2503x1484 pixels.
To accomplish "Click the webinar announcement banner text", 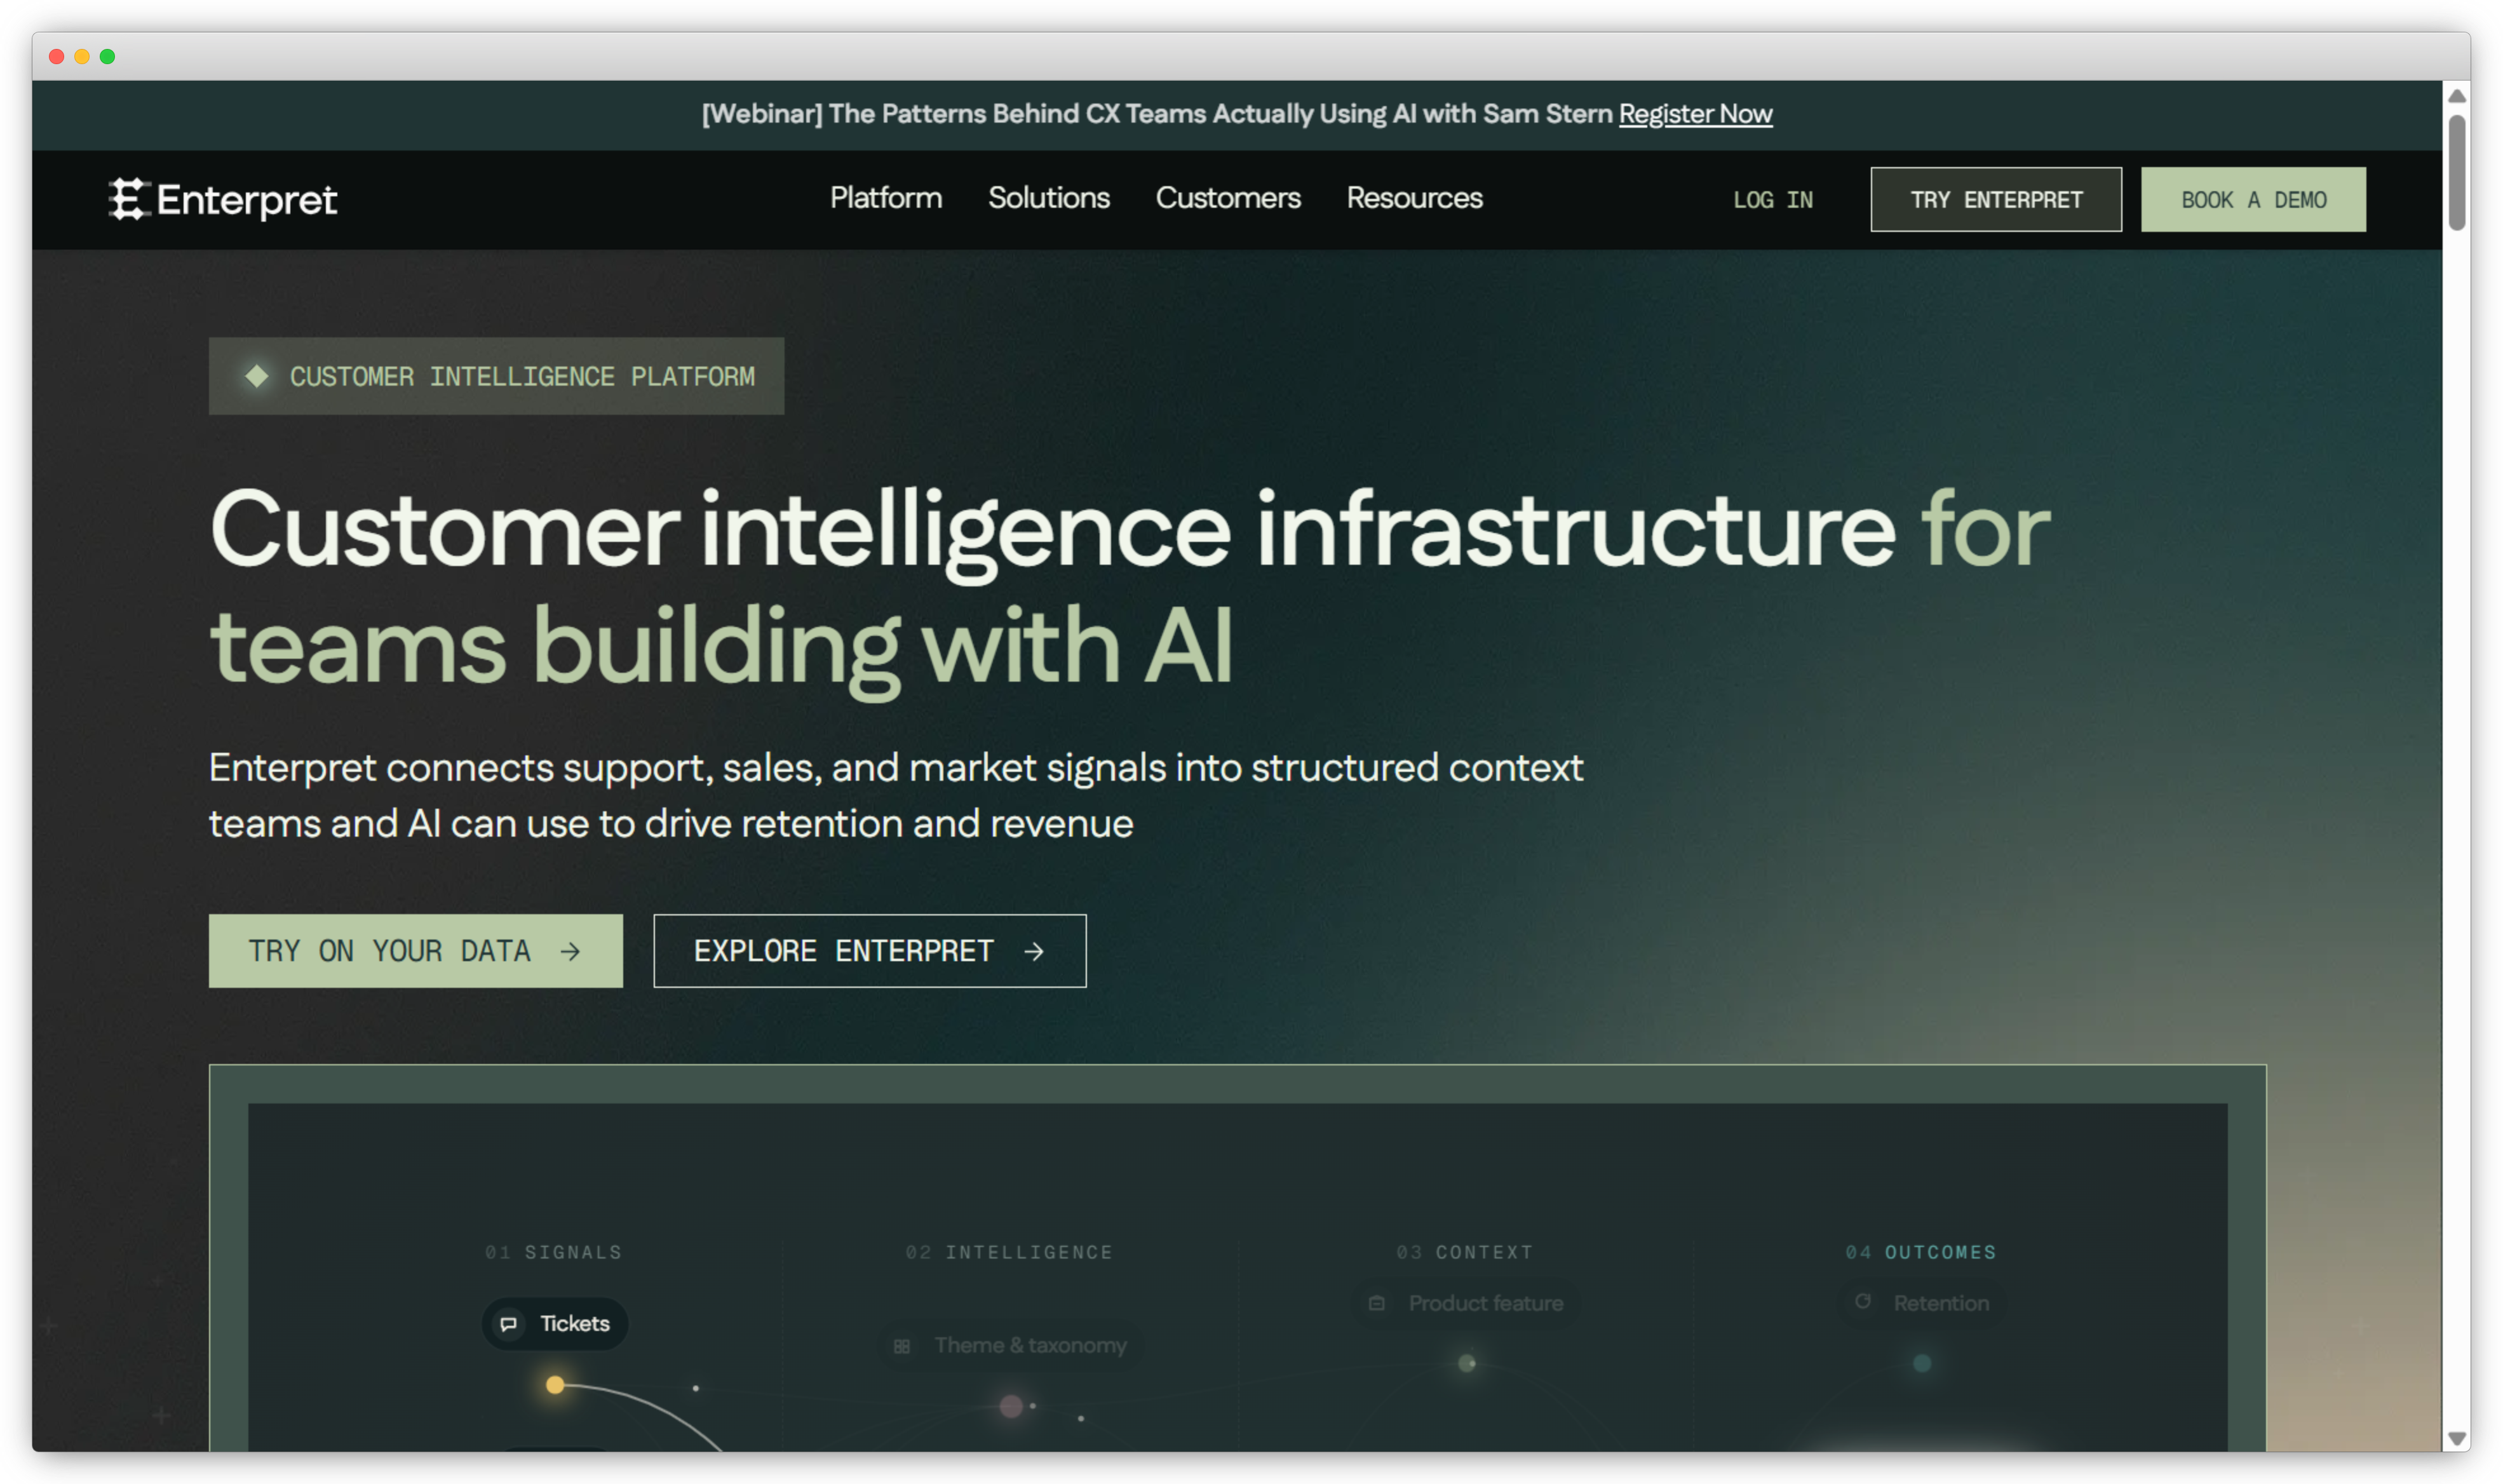I will tap(1156, 114).
